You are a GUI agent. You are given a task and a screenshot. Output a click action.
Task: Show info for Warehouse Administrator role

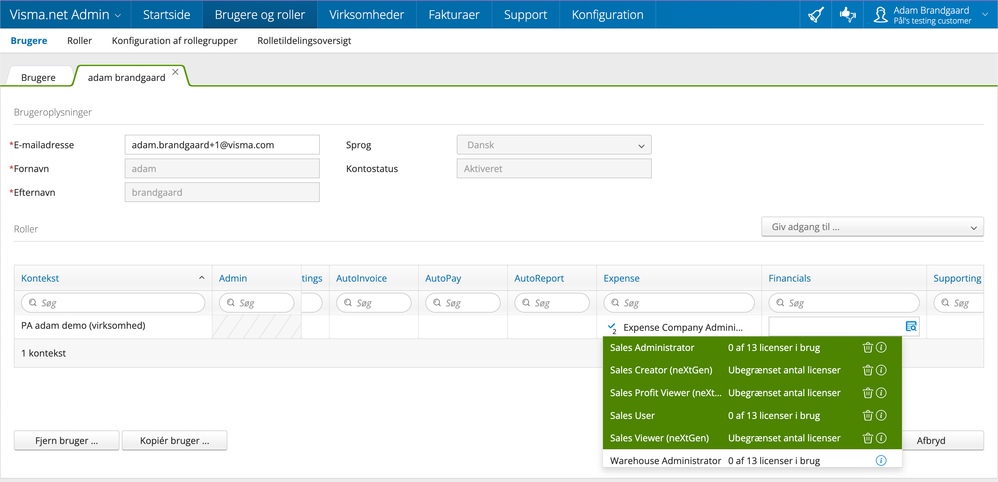881,460
